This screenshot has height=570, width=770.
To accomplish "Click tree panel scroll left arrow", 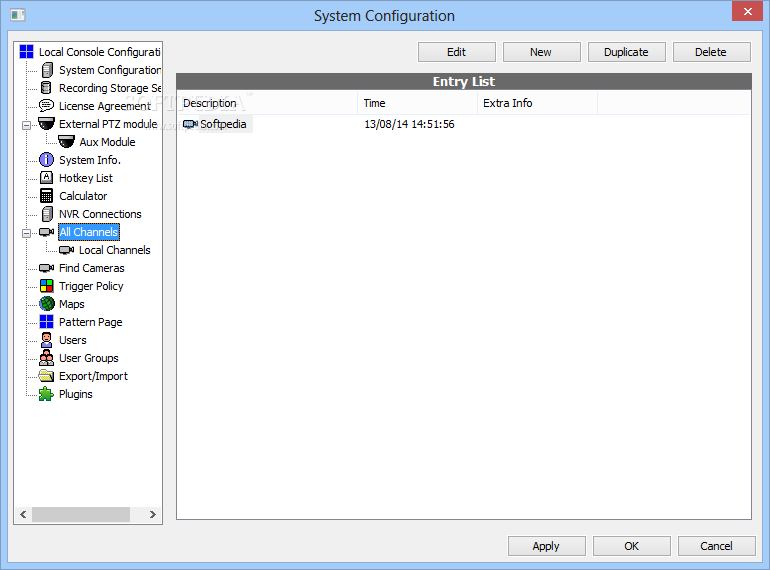I will coord(23,514).
